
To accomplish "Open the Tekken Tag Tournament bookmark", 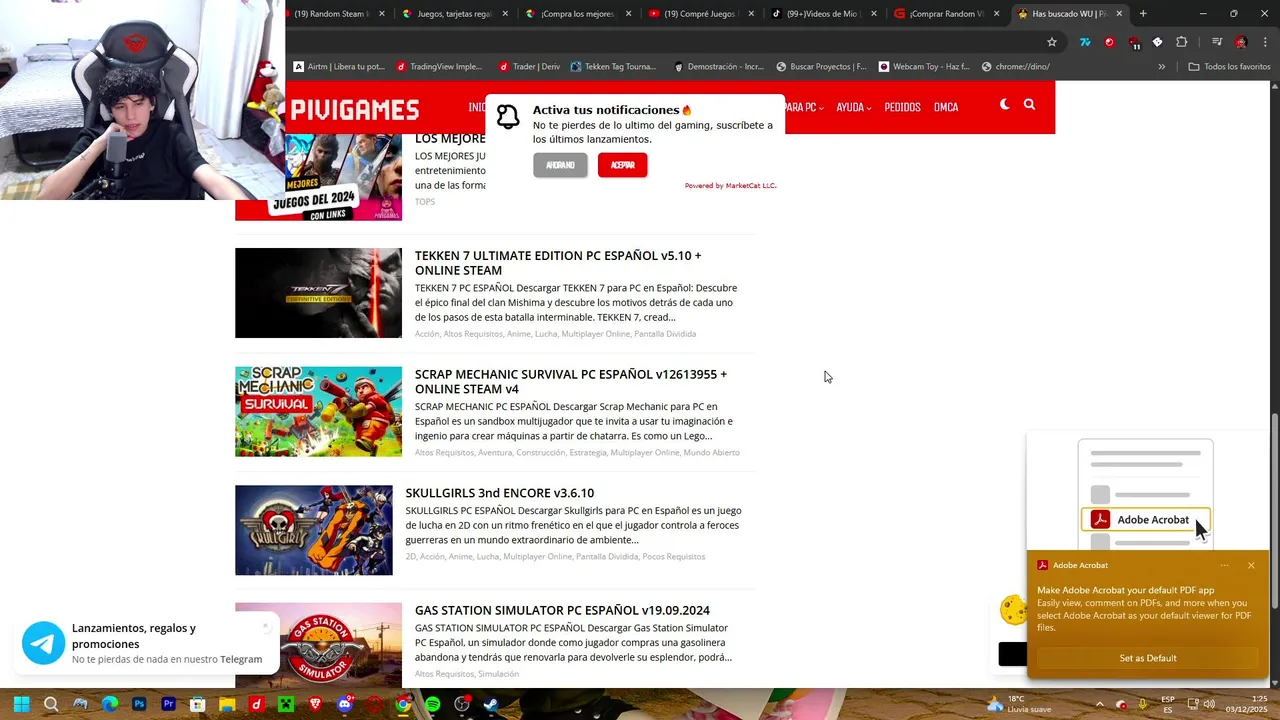I will (x=613, y=67).
